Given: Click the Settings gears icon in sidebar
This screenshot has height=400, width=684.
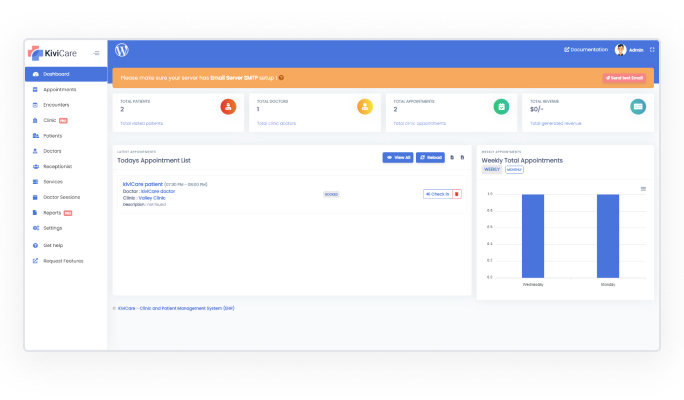Looking at the screenshot, I should coord(36,228).
